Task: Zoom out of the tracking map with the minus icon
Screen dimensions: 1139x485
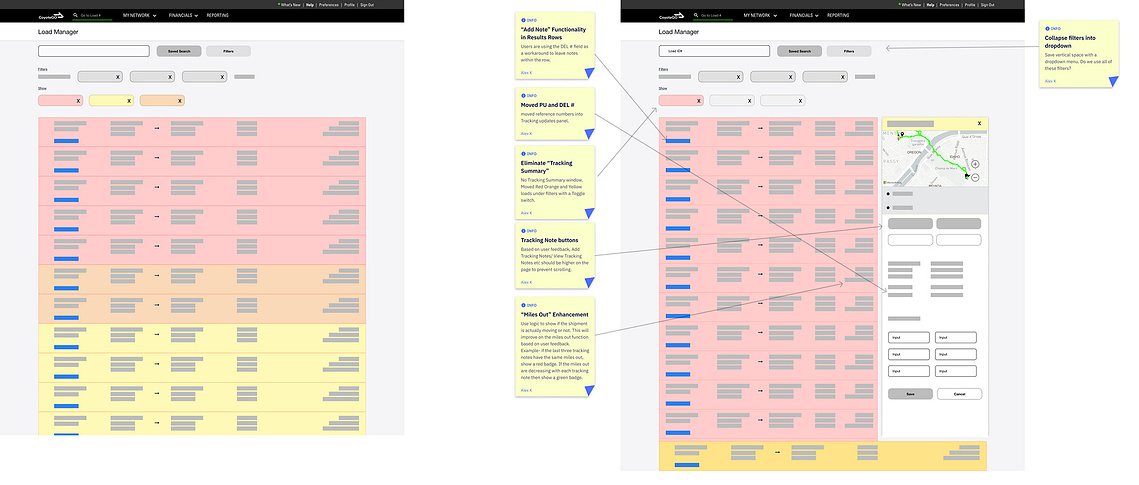Action: coord(975,177)
